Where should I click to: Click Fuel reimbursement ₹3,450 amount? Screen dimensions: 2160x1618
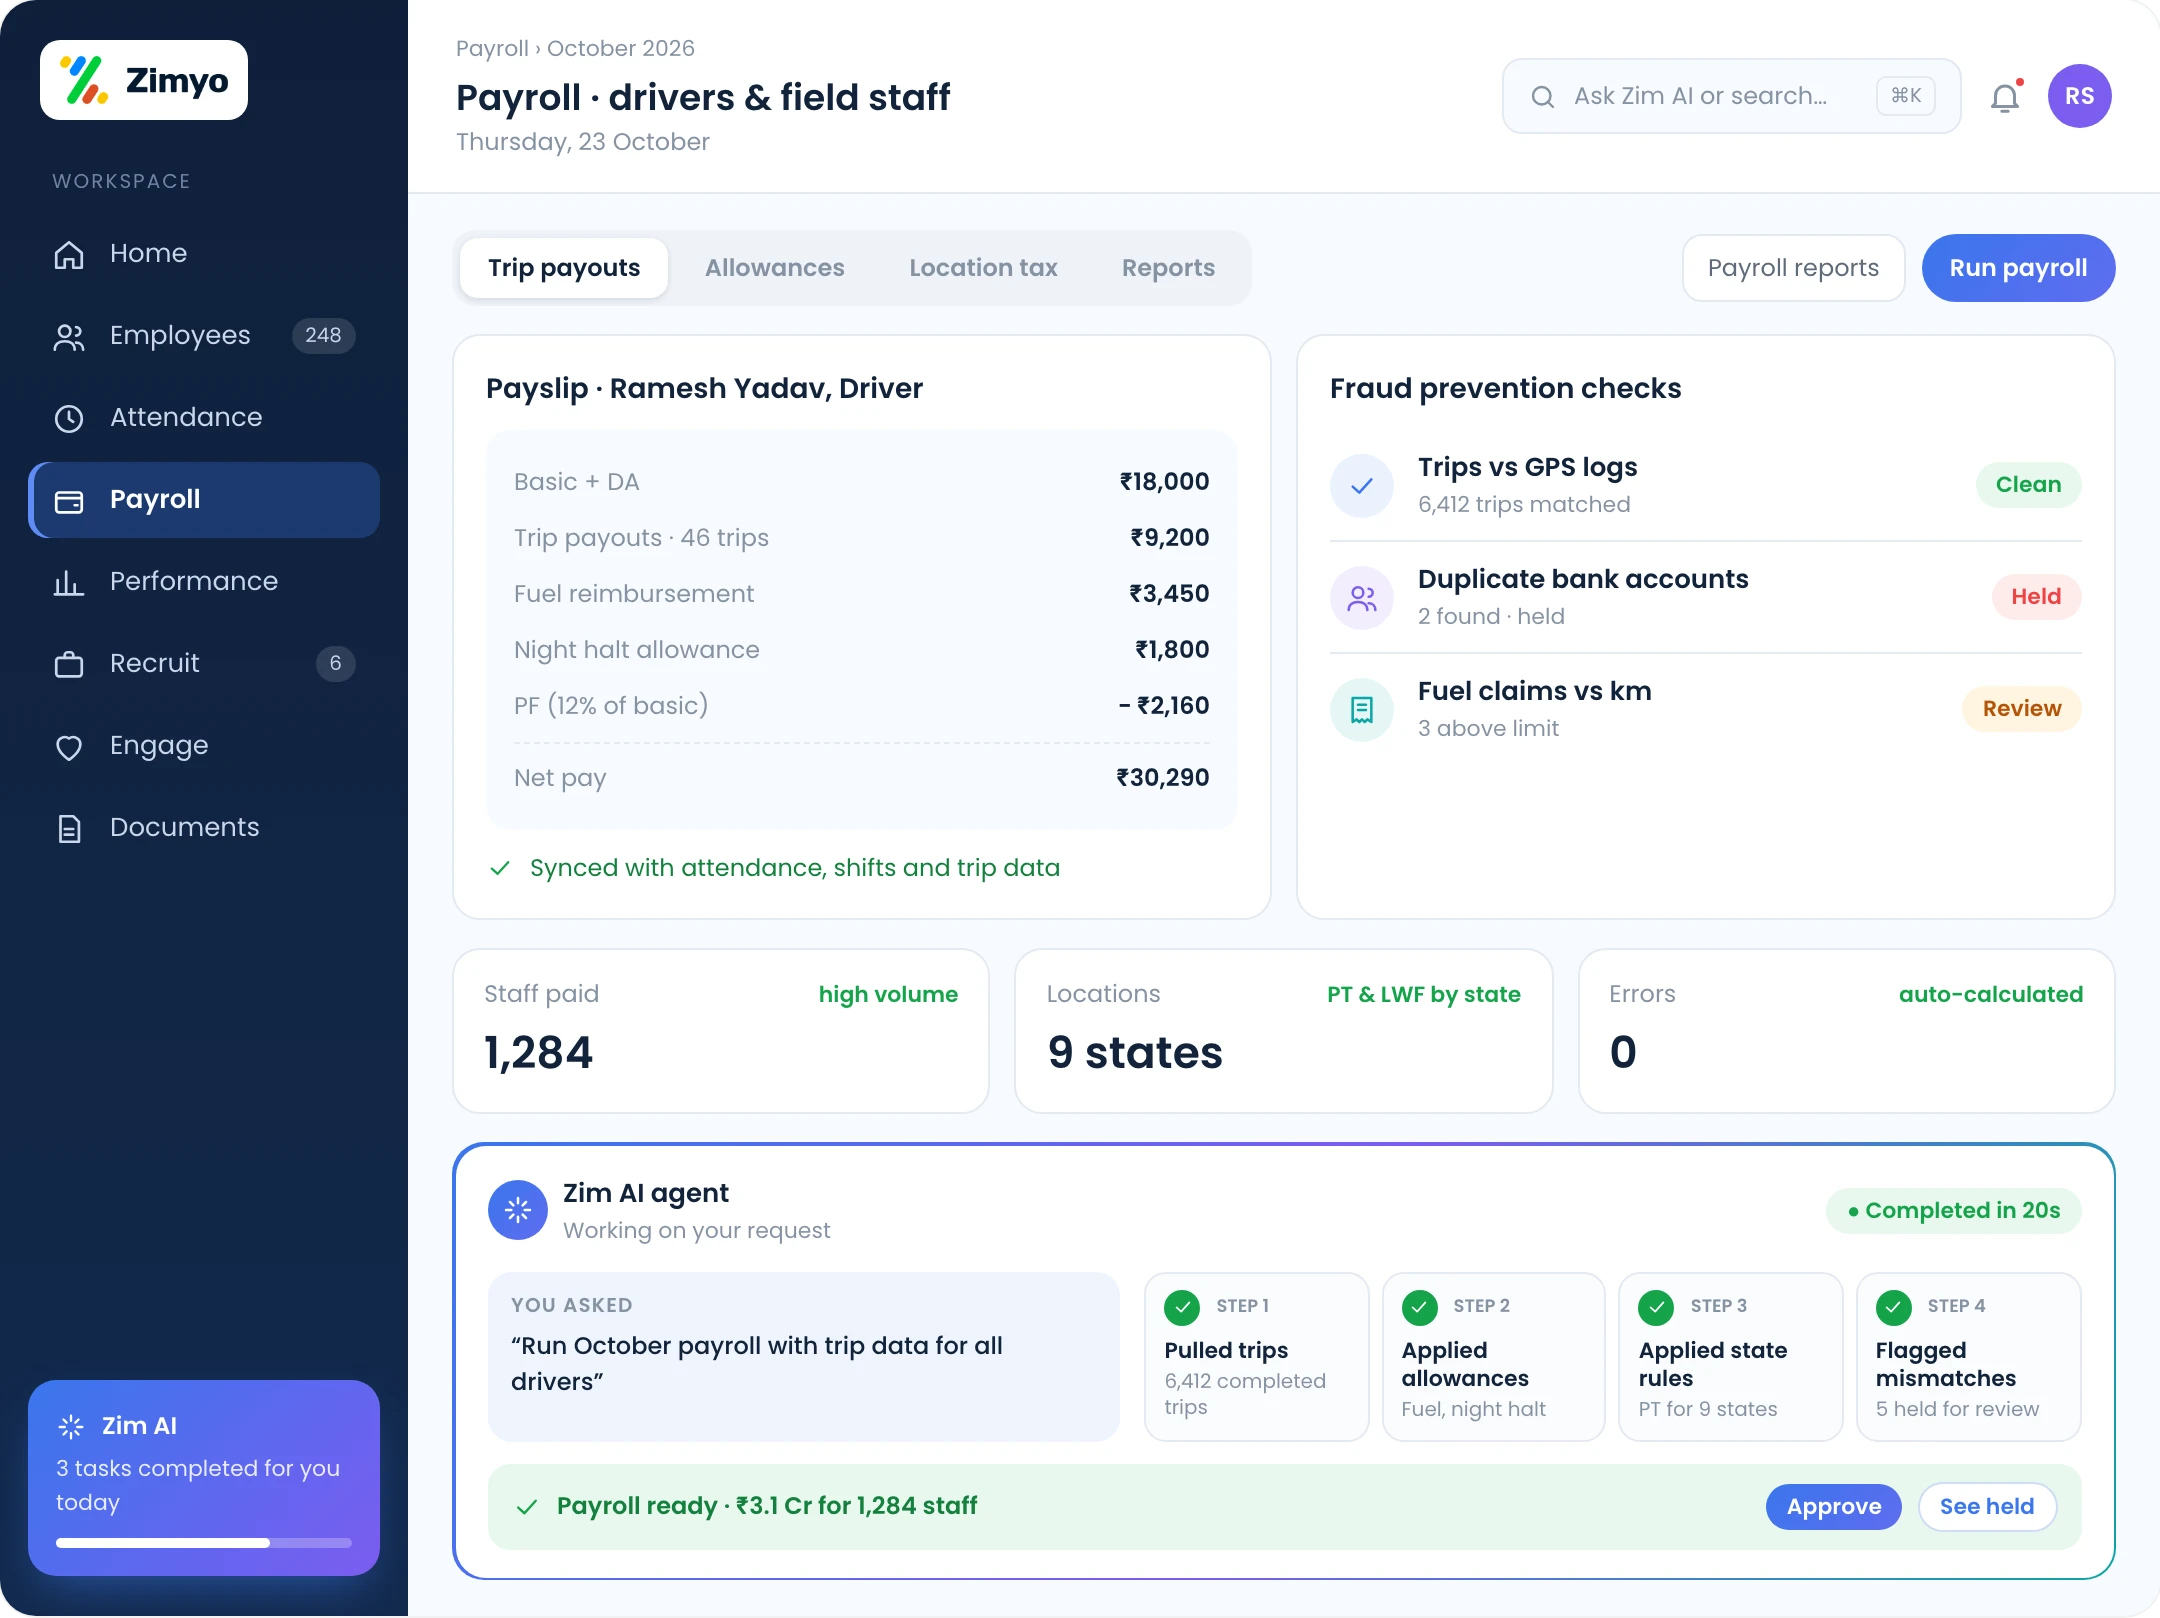coord(1169,594)
